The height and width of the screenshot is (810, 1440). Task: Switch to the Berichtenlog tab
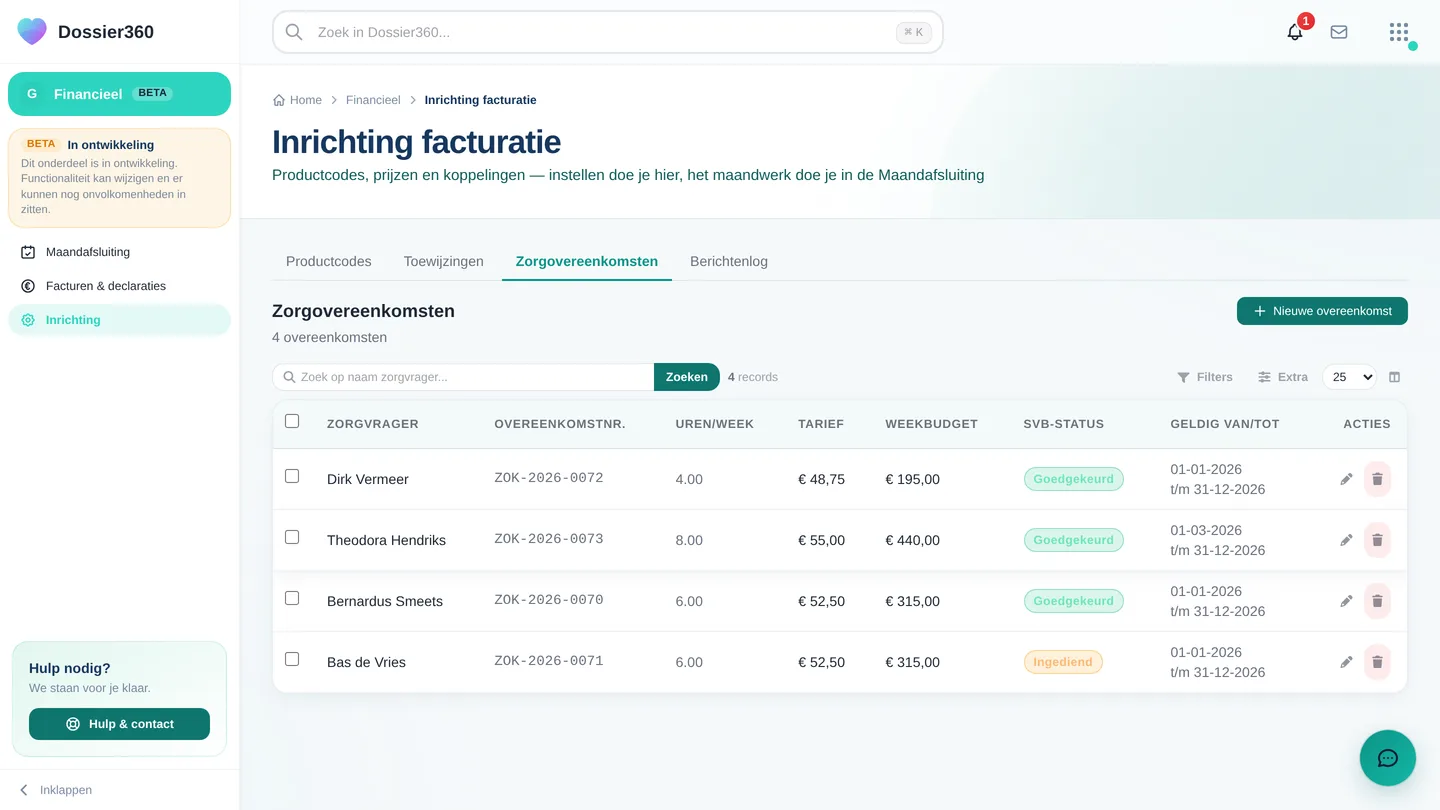click(x=729, y=261)
